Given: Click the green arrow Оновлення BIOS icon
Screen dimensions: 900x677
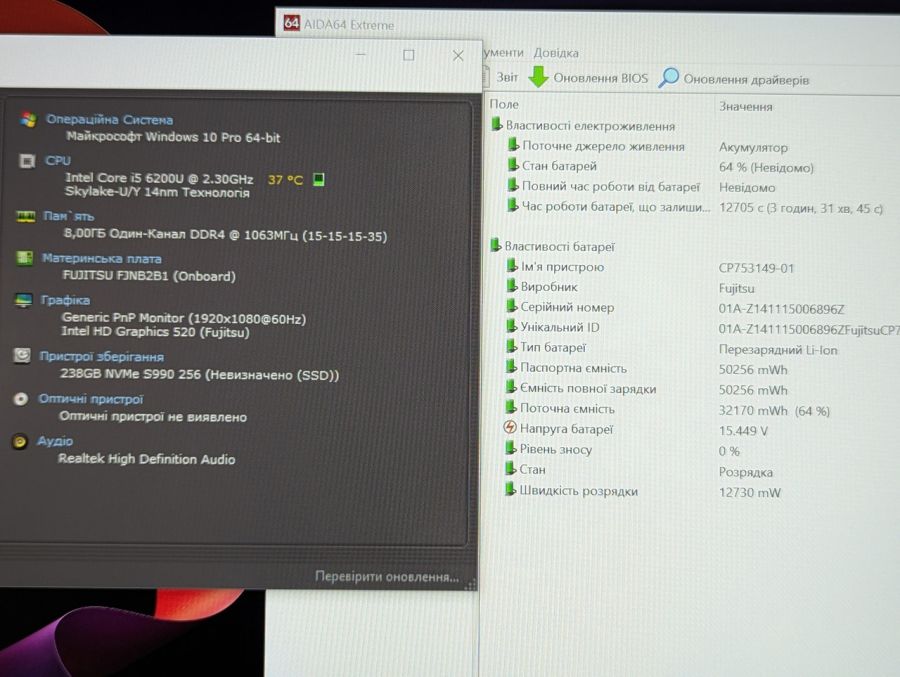Looking at the screenshot, I should [x=538, y=77].
